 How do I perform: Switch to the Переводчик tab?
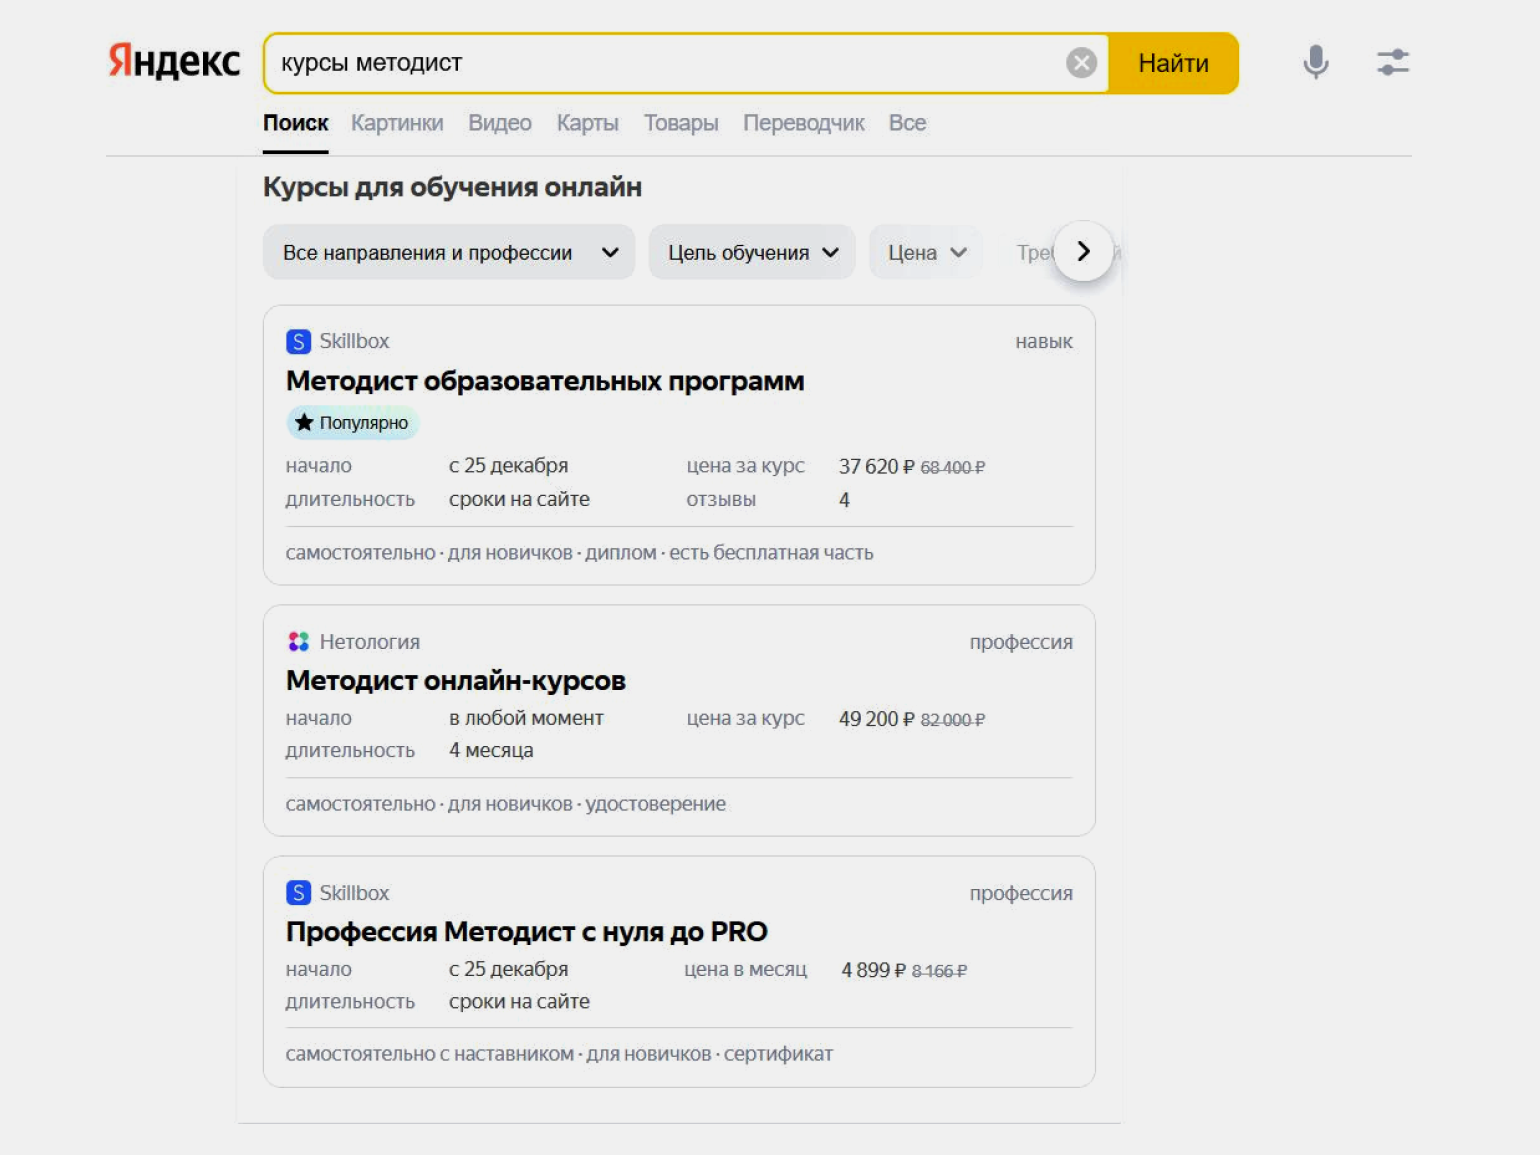pos(804,123)
